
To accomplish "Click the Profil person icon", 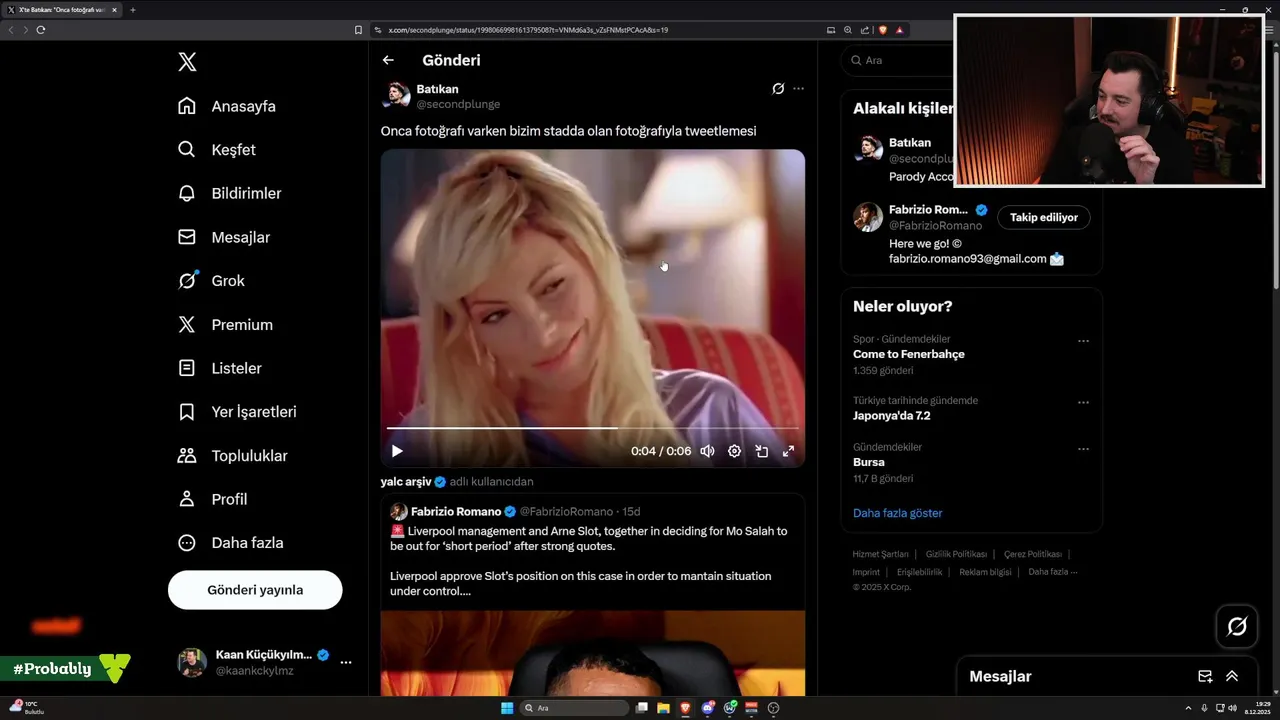I will pos(187,499).
